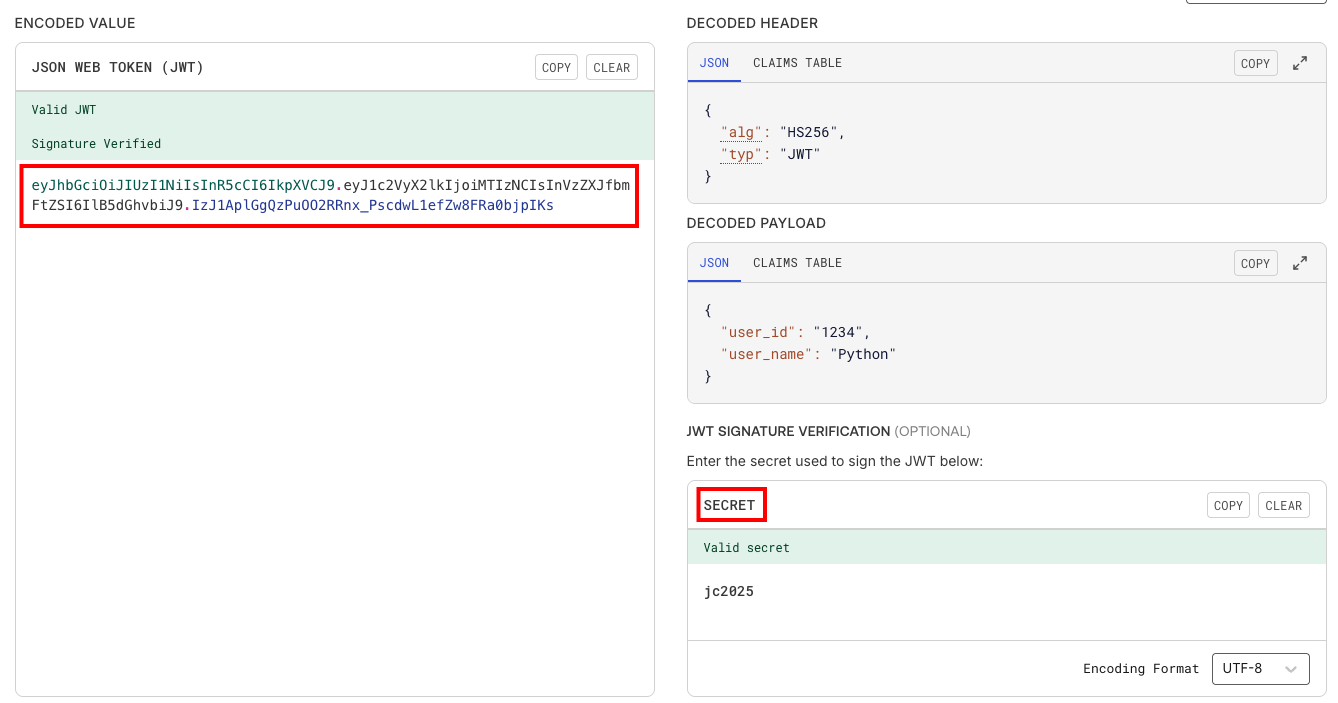Click the "user_name" key in the payload

click(x=766, y=354)
